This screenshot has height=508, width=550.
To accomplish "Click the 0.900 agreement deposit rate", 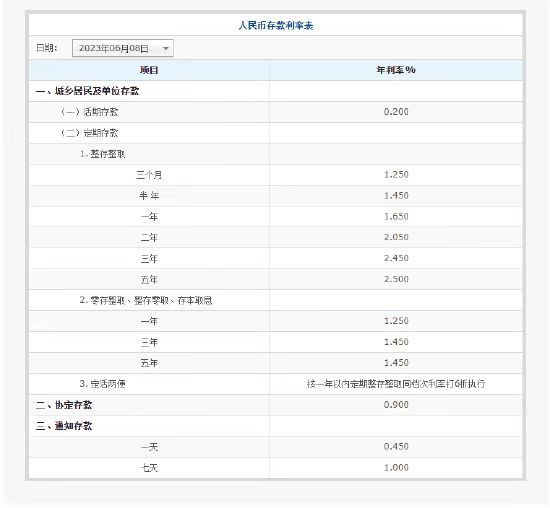I will [x=396, y=405].
